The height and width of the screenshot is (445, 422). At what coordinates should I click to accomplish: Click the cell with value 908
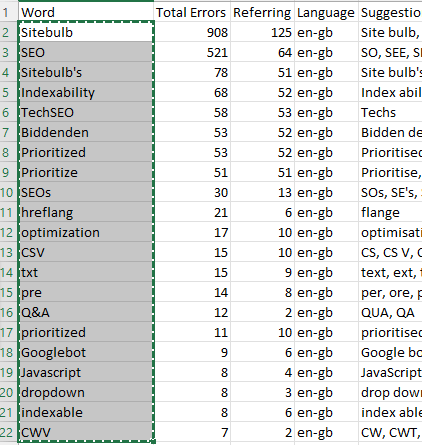click(x=192, y=32)
